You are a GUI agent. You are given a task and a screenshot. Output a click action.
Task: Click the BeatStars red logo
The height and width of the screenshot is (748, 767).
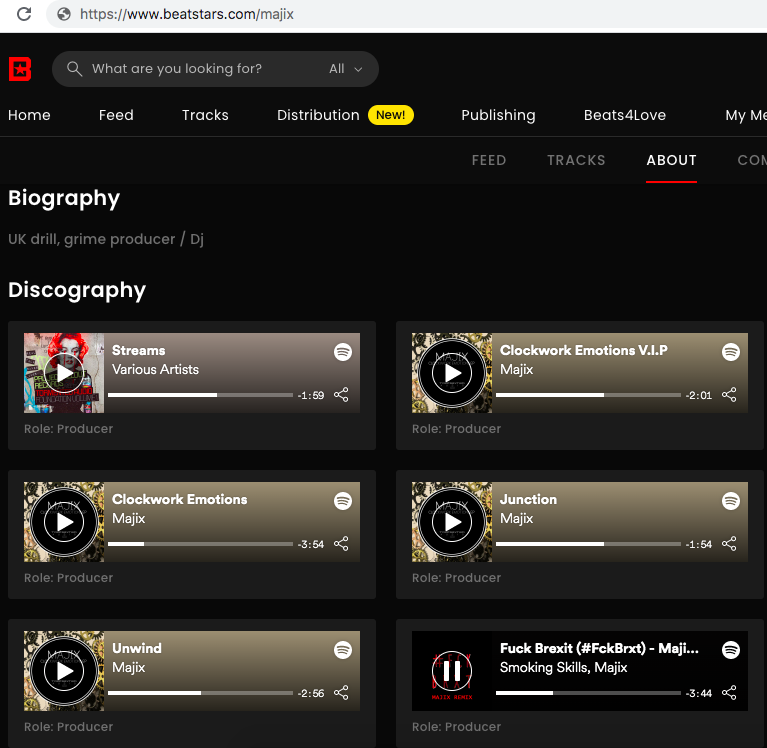(20, 69)
